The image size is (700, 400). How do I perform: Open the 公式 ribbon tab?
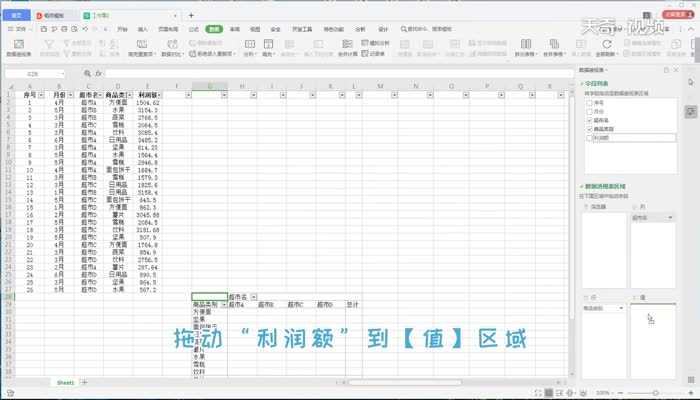[194, 30]
